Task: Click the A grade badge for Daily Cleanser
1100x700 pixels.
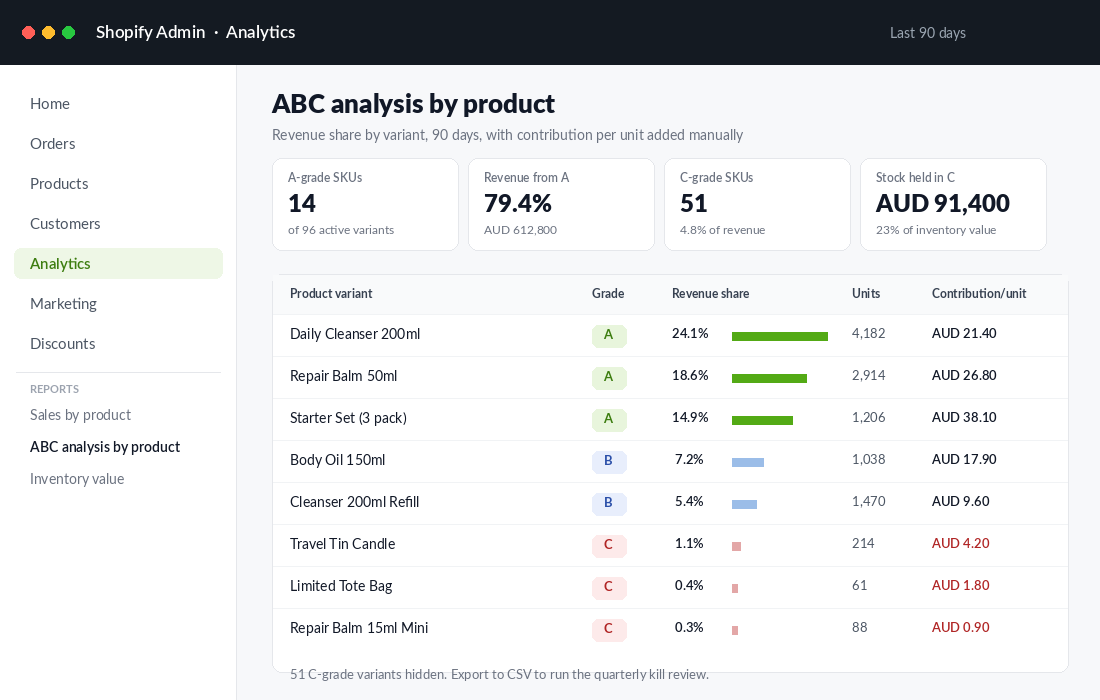Action: click(x=609, y=335)
